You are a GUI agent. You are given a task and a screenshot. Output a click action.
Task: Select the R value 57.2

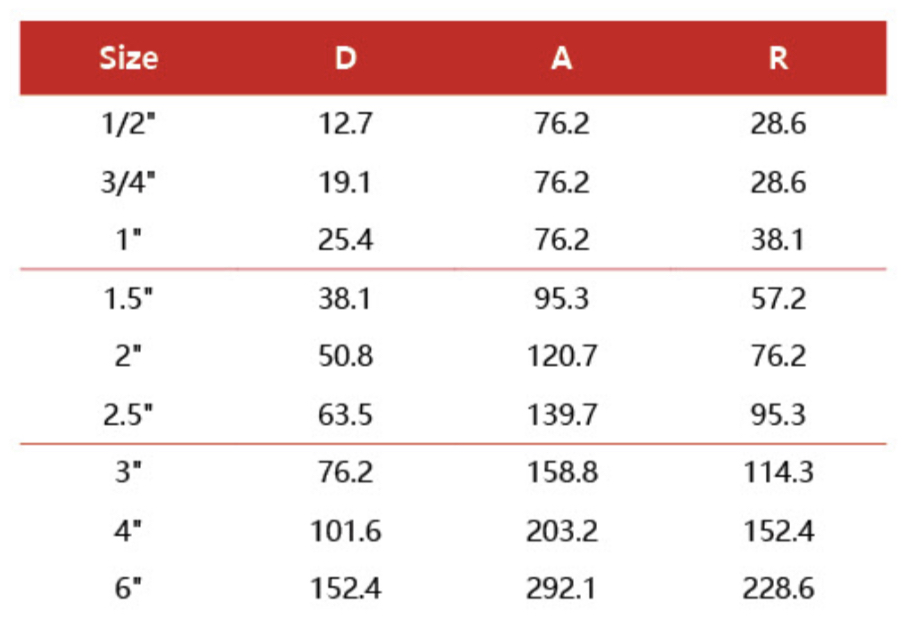778,298
